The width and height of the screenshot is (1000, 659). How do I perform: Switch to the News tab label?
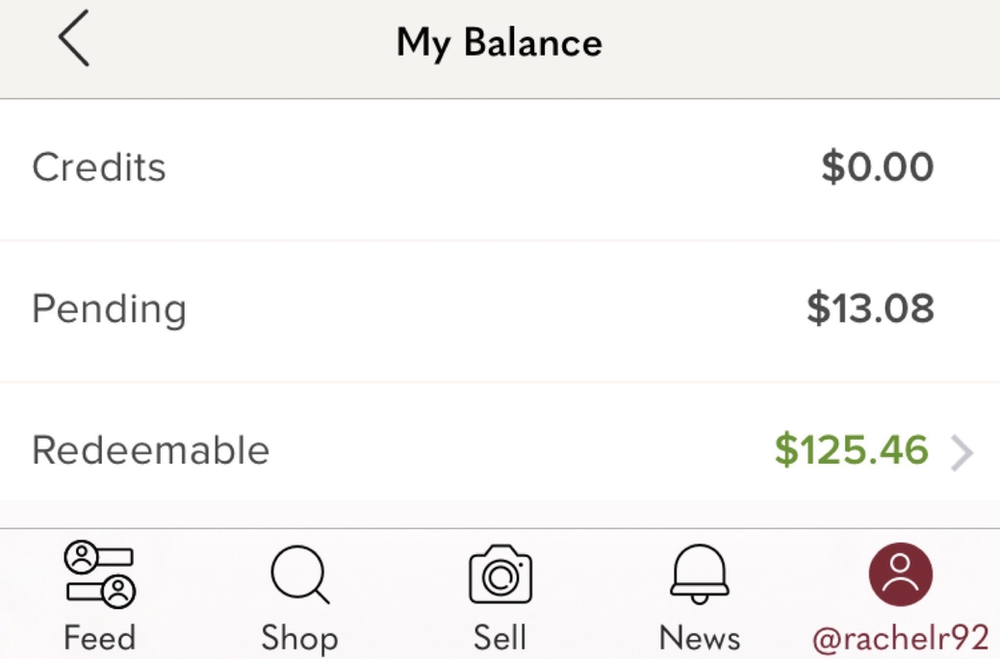pyautogui.click(x=700, y=638)
